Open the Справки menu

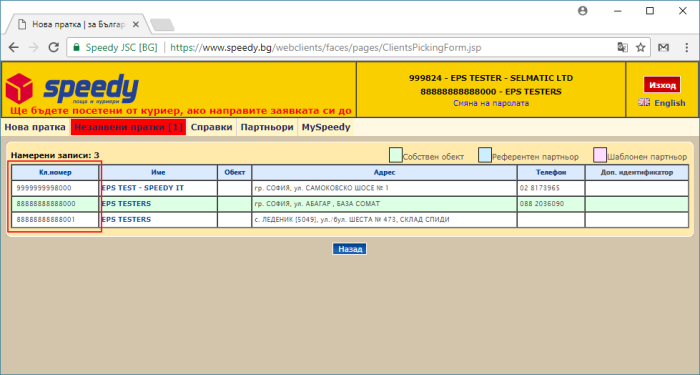coord(212,127)
